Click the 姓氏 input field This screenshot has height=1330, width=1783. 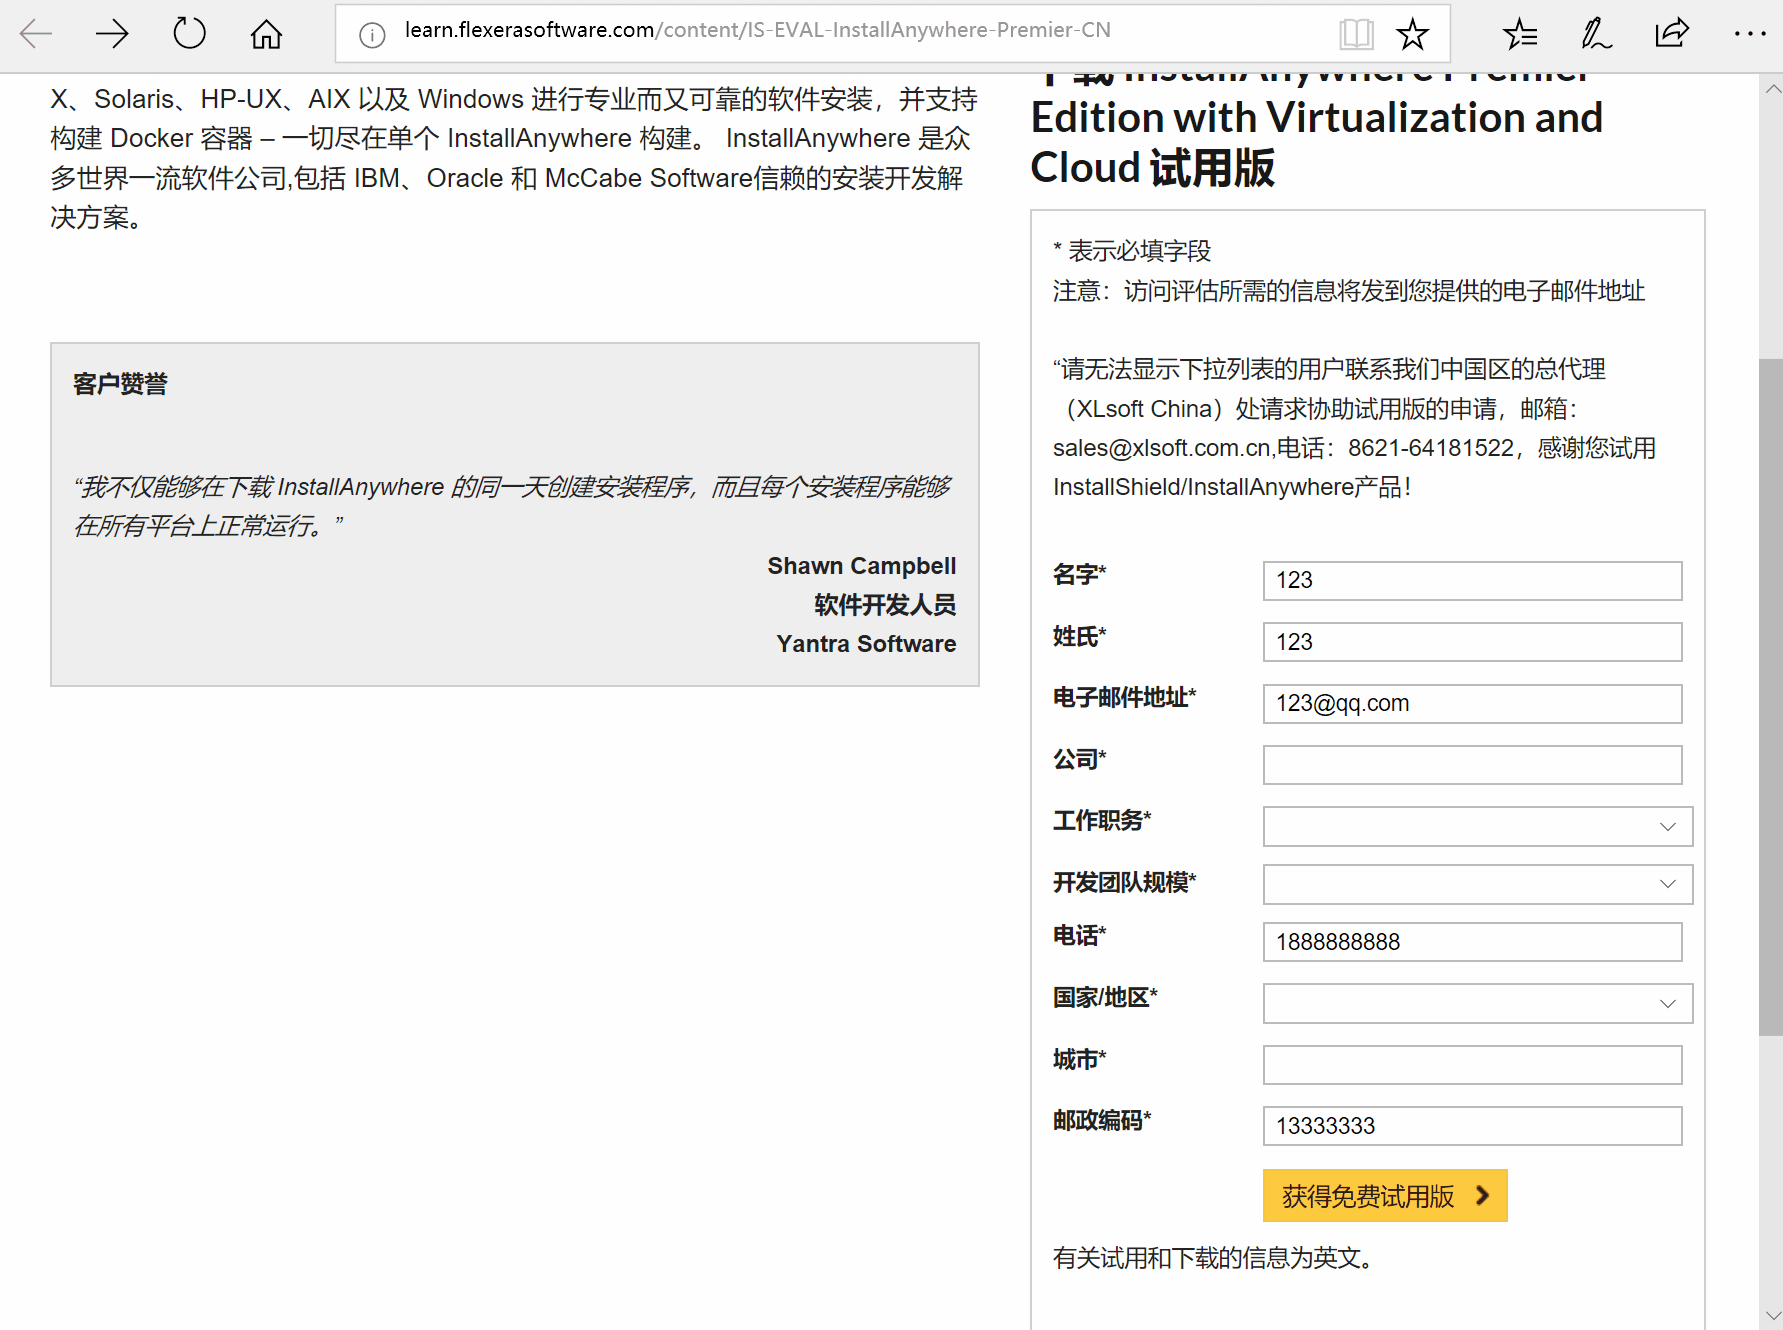(x=1472, y=642)
